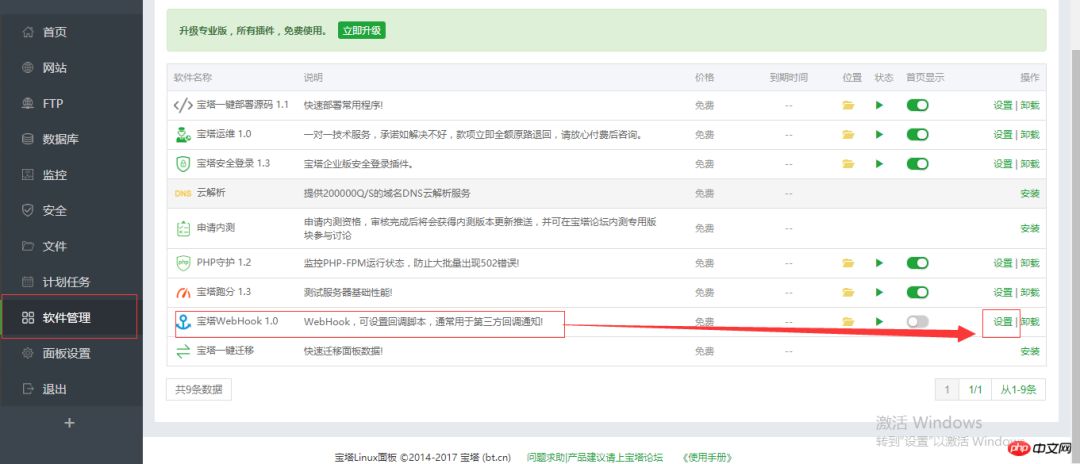Click the anchor icon of 宝塔WebHook
The image size is (1080, 464).
183,321
